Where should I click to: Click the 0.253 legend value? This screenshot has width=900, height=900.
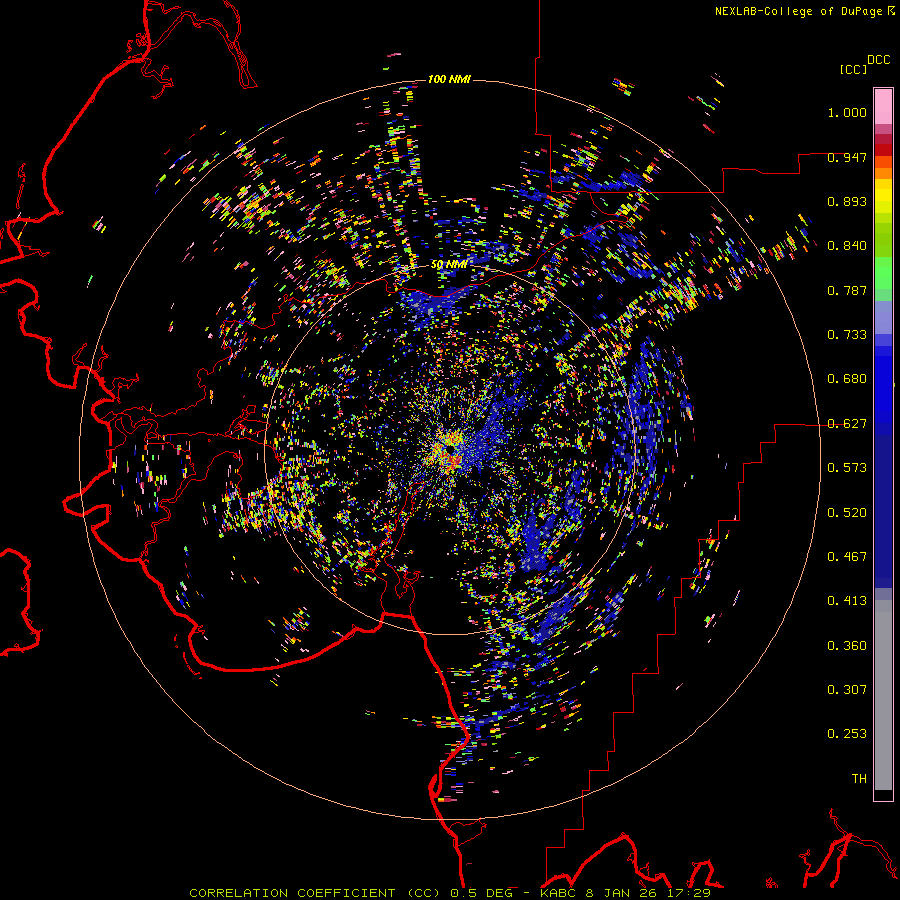[x=847, y=734]
